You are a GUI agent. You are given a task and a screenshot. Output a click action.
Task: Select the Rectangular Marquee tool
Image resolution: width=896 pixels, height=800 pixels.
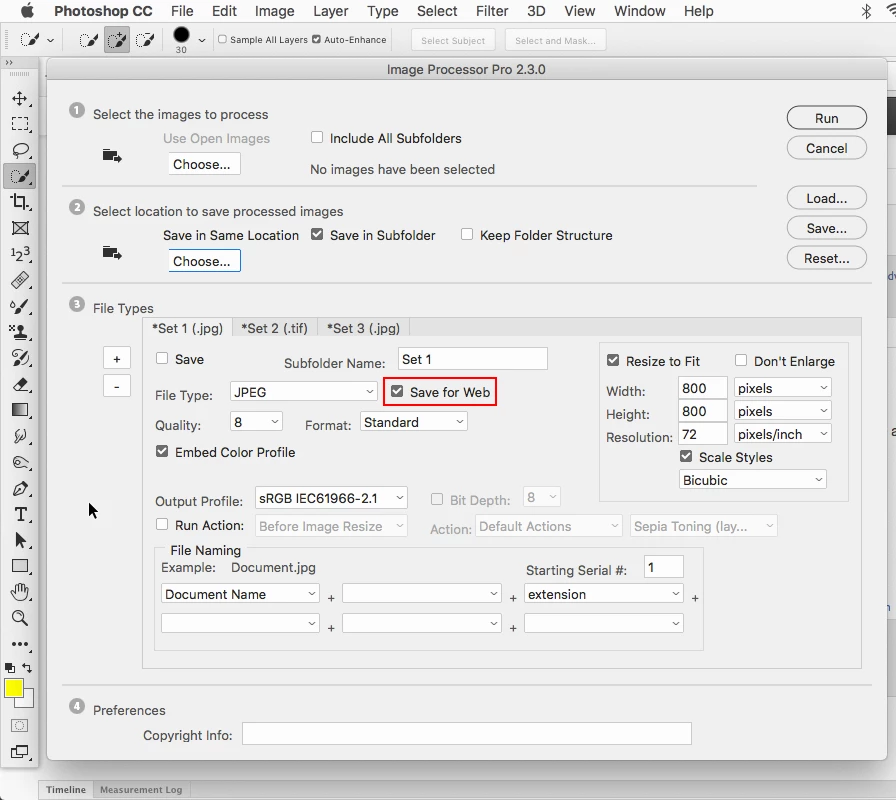coord(20,124)
